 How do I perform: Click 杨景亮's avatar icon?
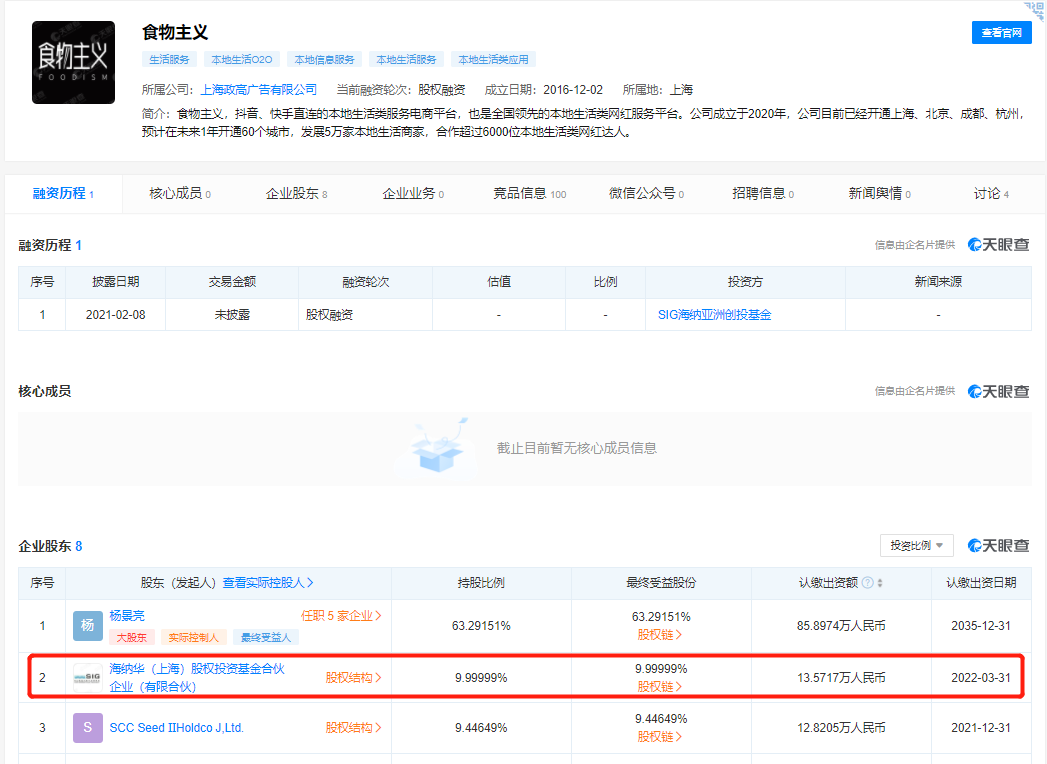pos(87,625)
